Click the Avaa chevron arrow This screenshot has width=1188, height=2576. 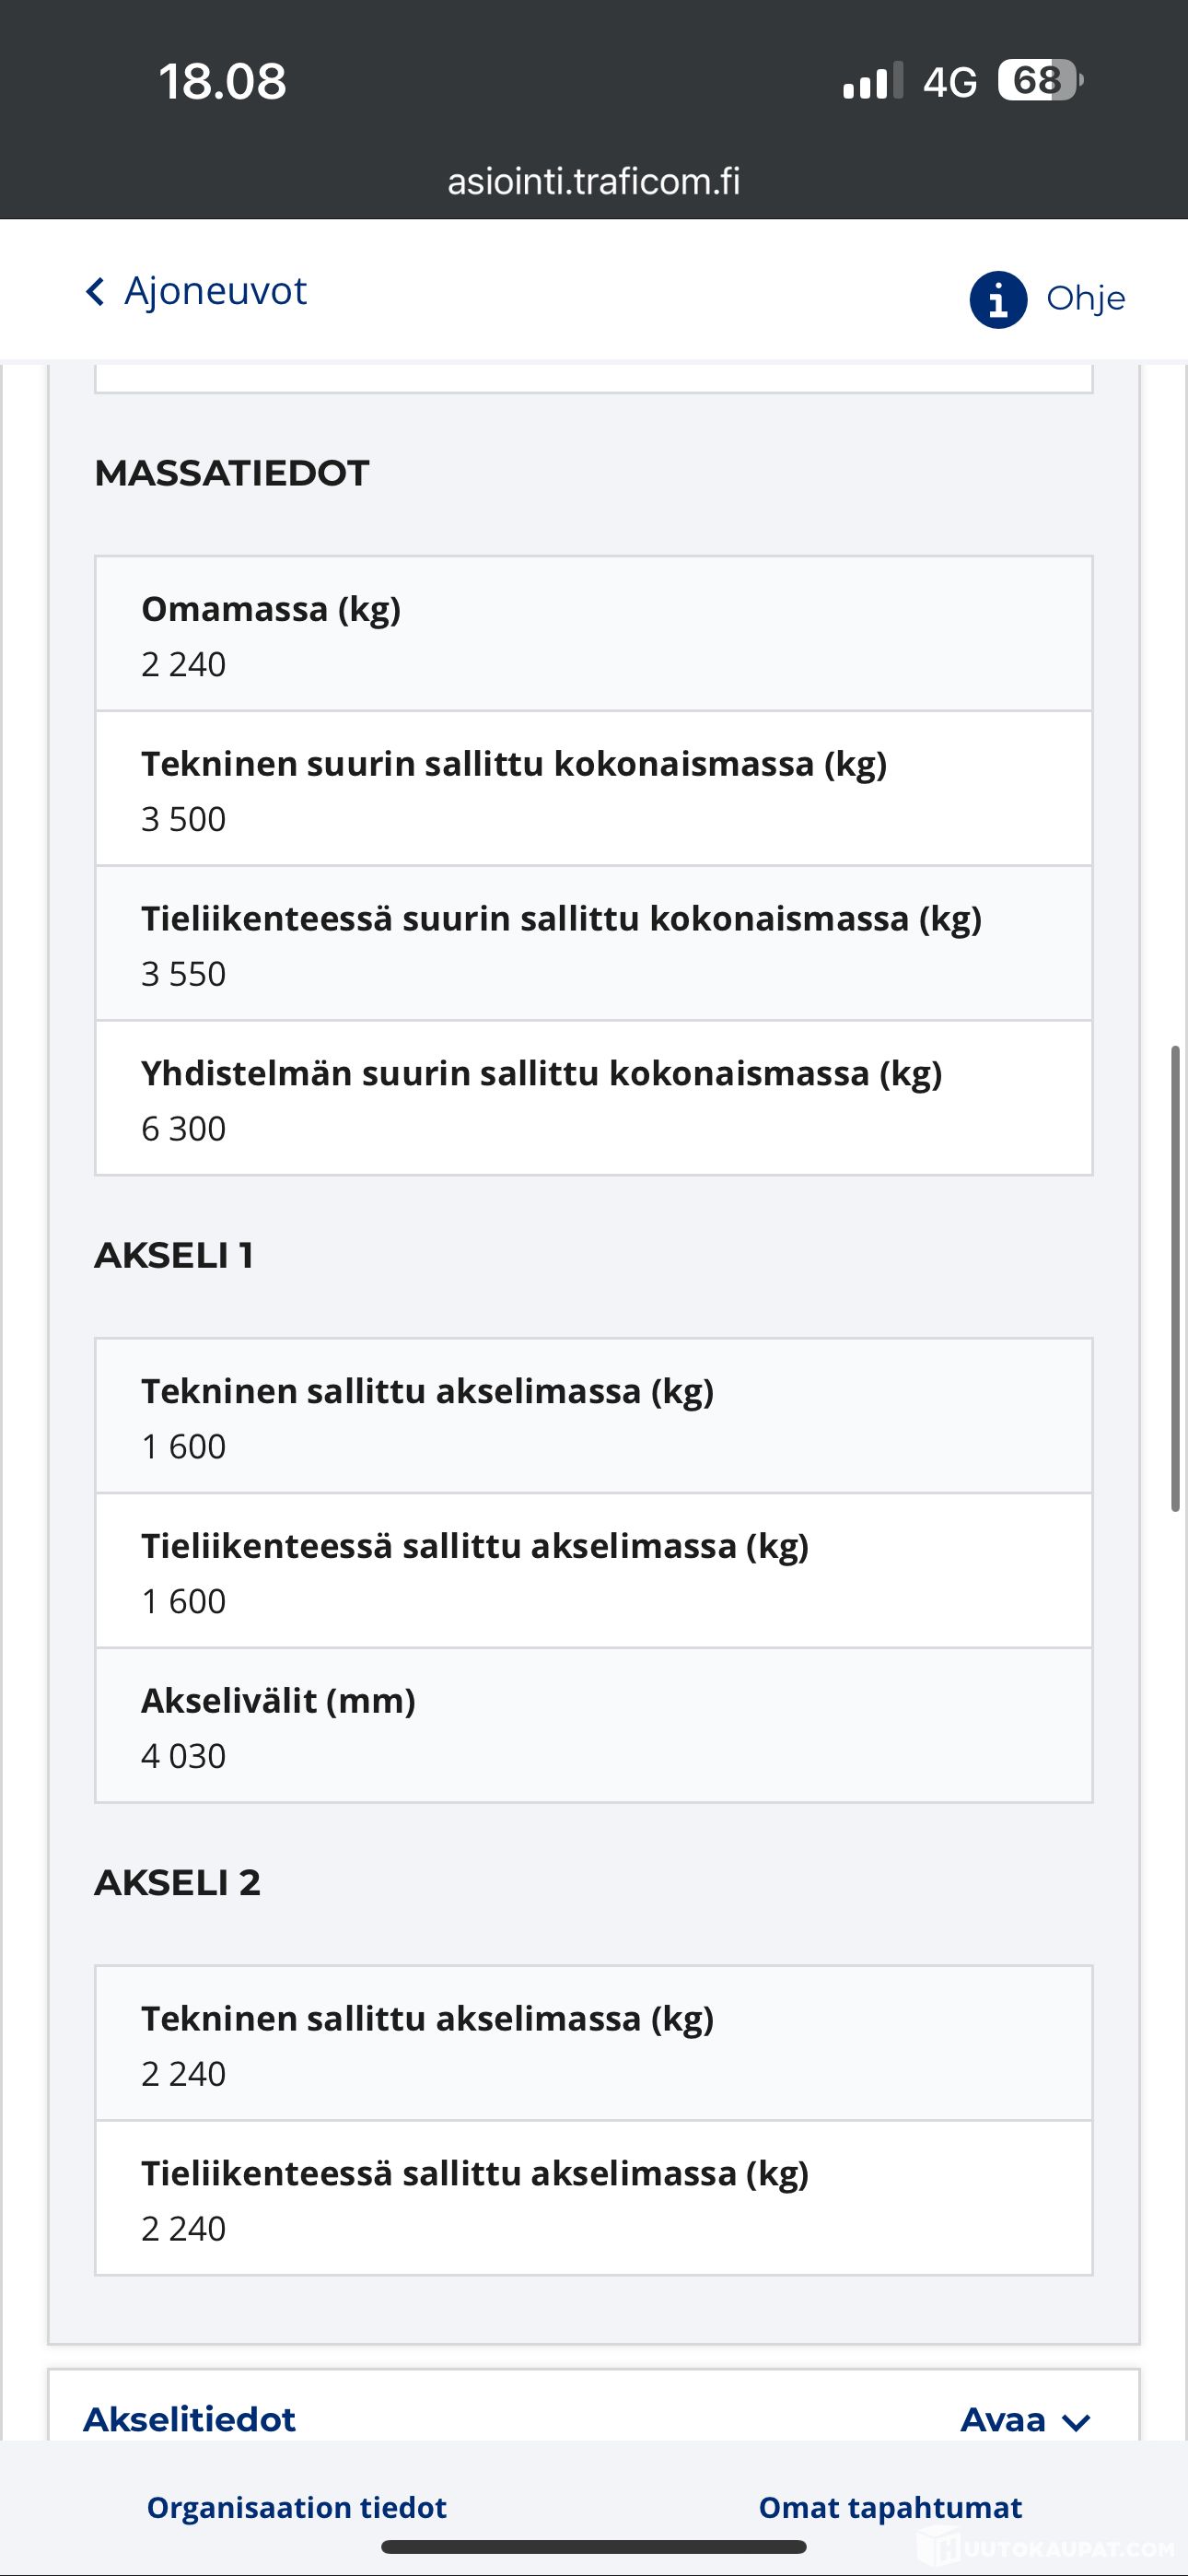point(1076,2422)
